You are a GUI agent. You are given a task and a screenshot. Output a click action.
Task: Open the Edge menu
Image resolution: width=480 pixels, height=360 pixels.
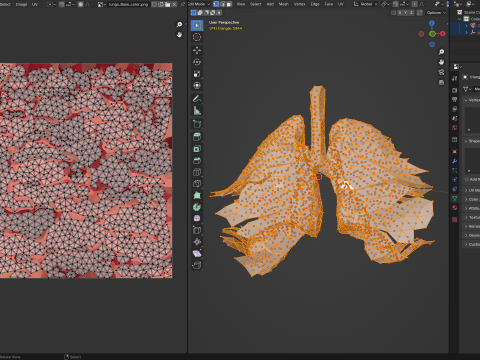point(315,4)
